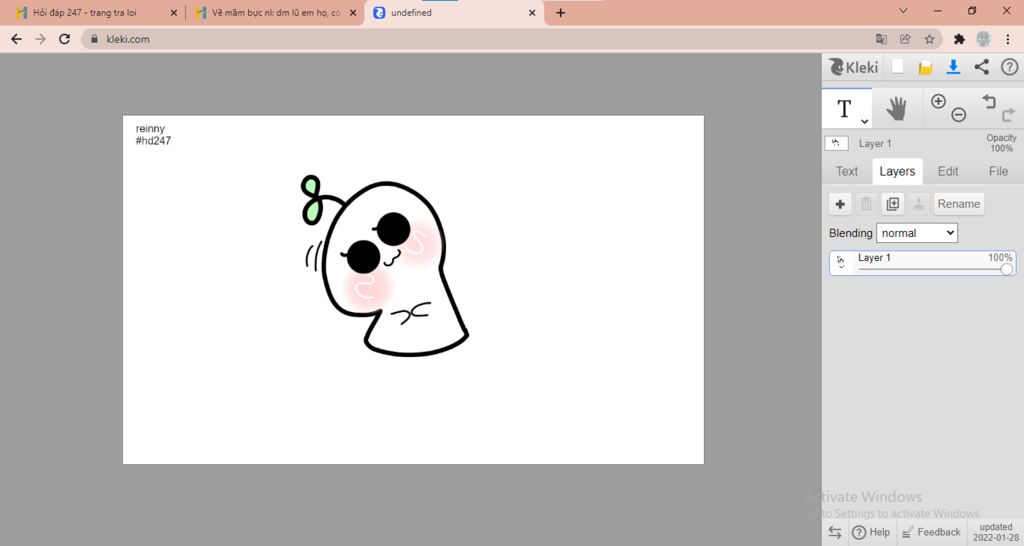
Task: Reload the kleki.com page
Action: 64,39
